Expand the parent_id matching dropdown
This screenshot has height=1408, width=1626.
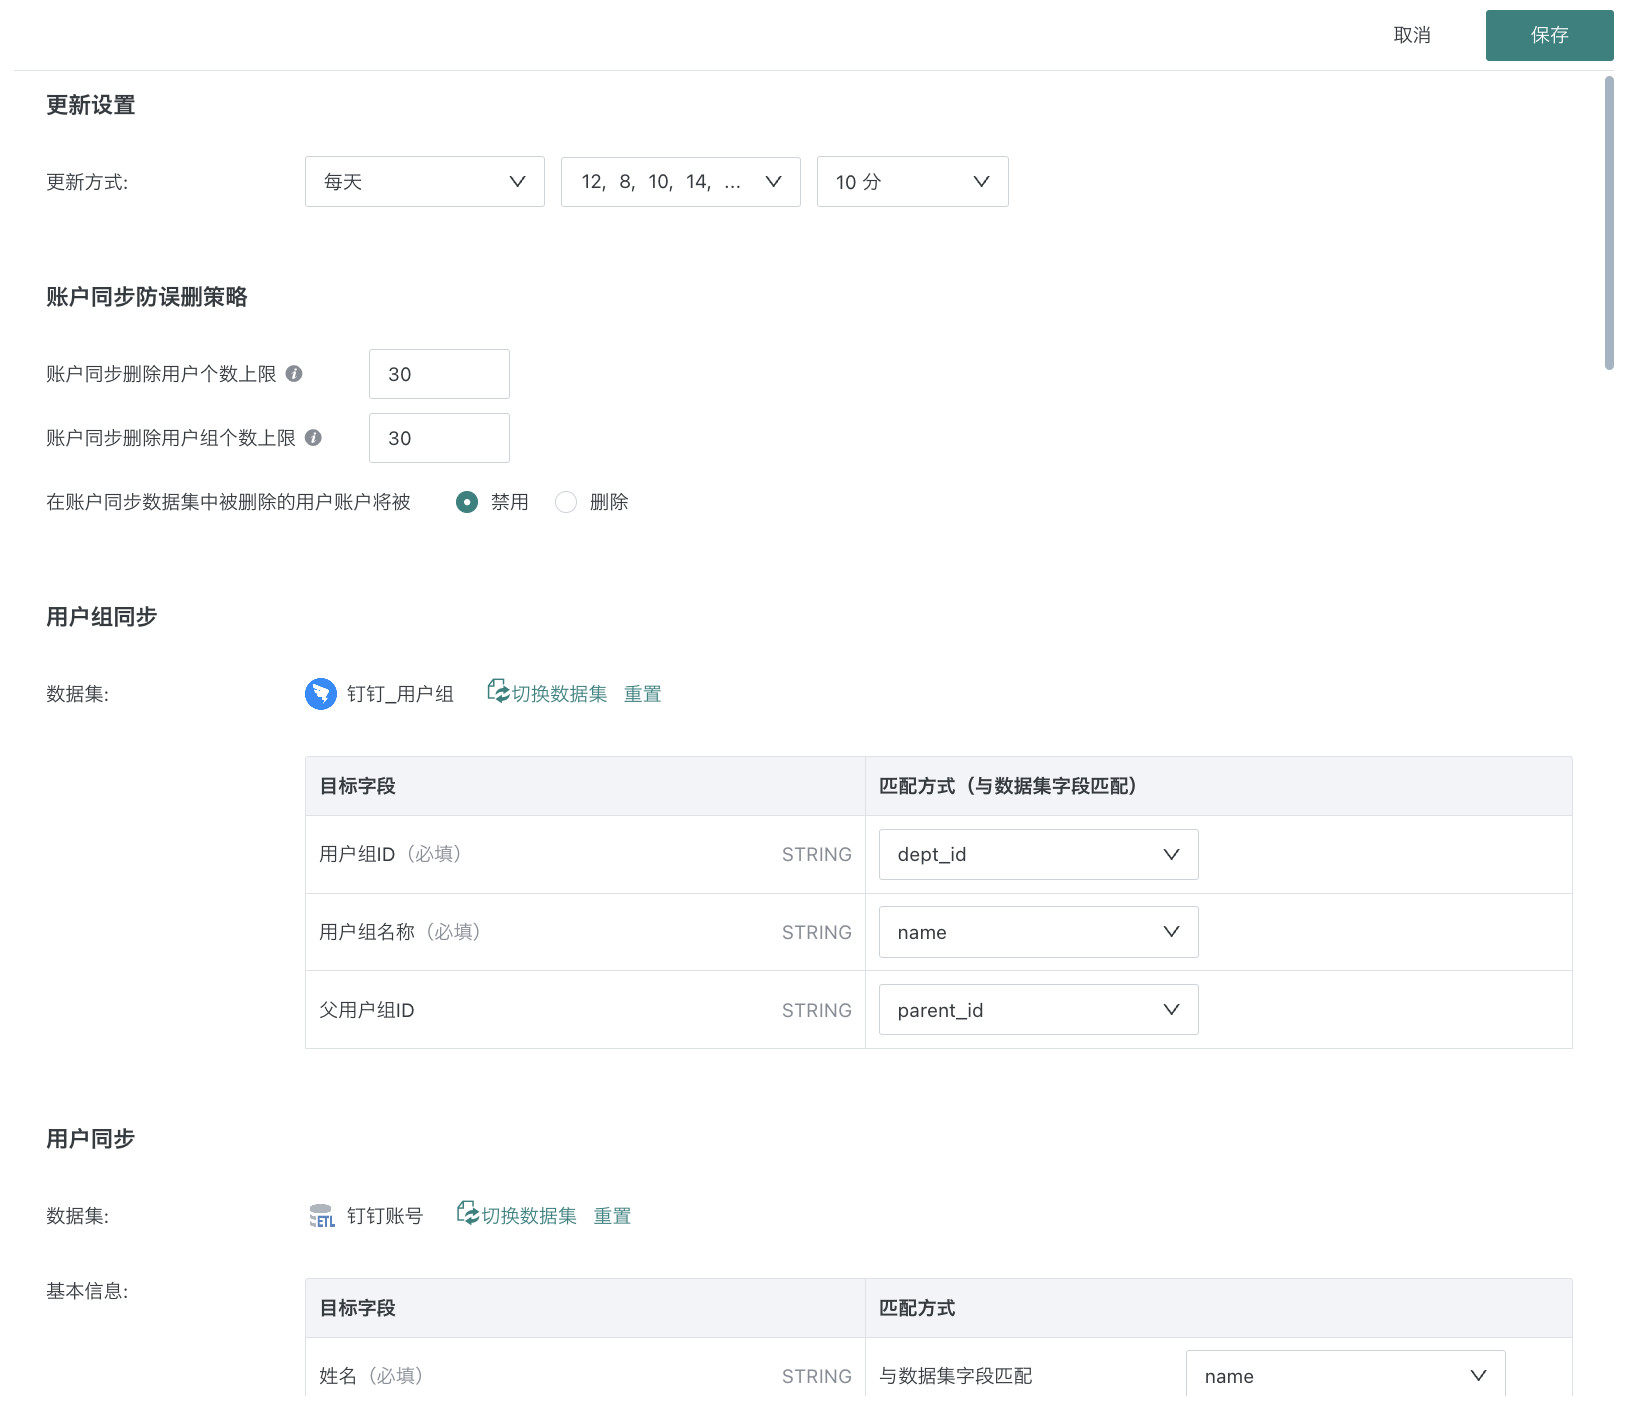click(x=1038, y=1010)
